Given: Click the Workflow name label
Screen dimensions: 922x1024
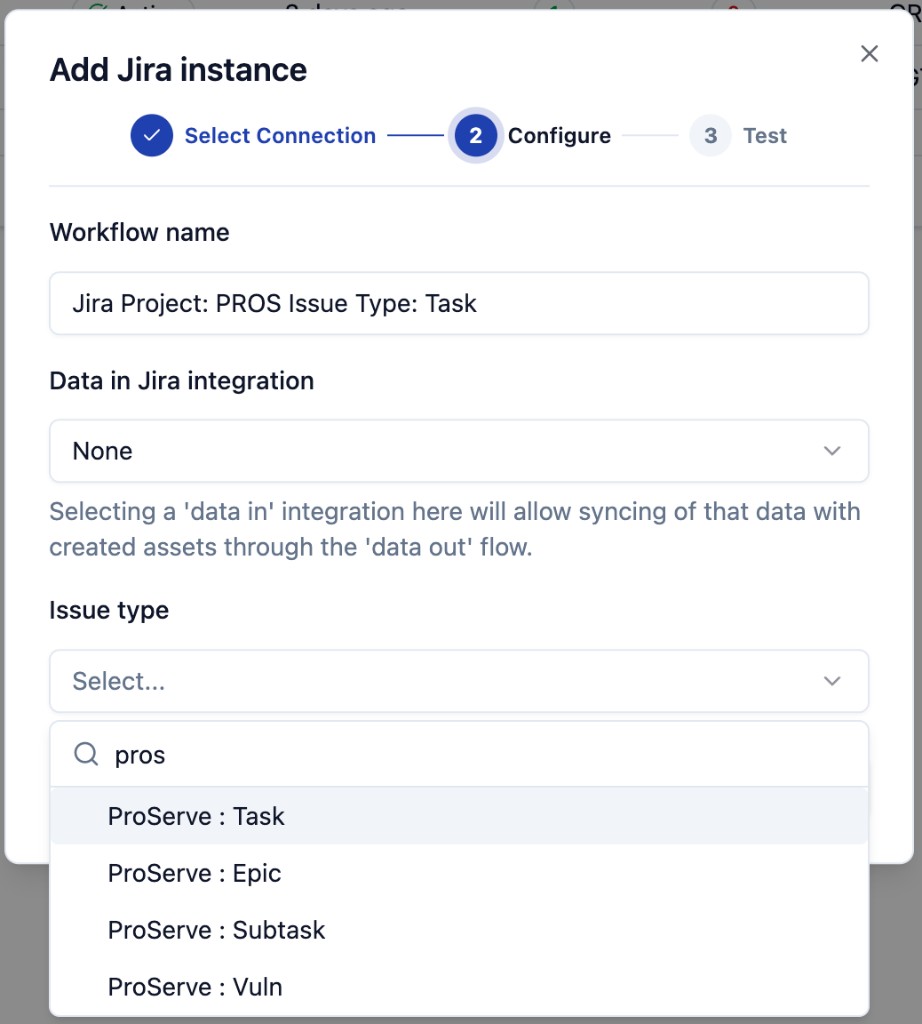Looking at the screenshot, I should (x=140, y=232).
